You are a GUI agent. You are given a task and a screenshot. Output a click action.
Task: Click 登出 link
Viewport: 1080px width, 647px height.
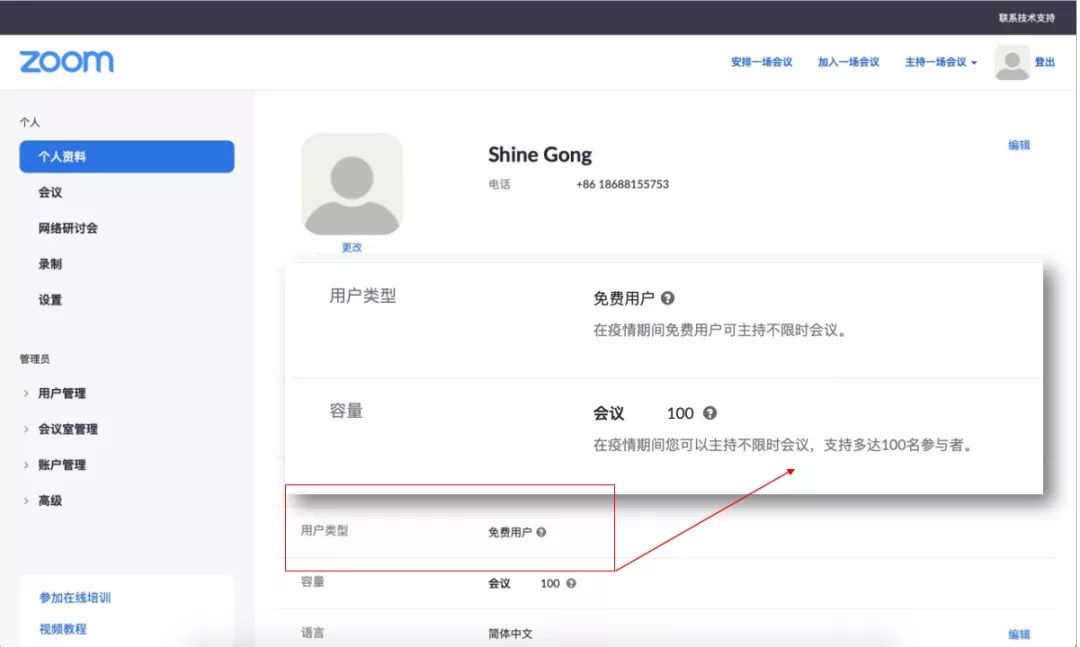1044,62
